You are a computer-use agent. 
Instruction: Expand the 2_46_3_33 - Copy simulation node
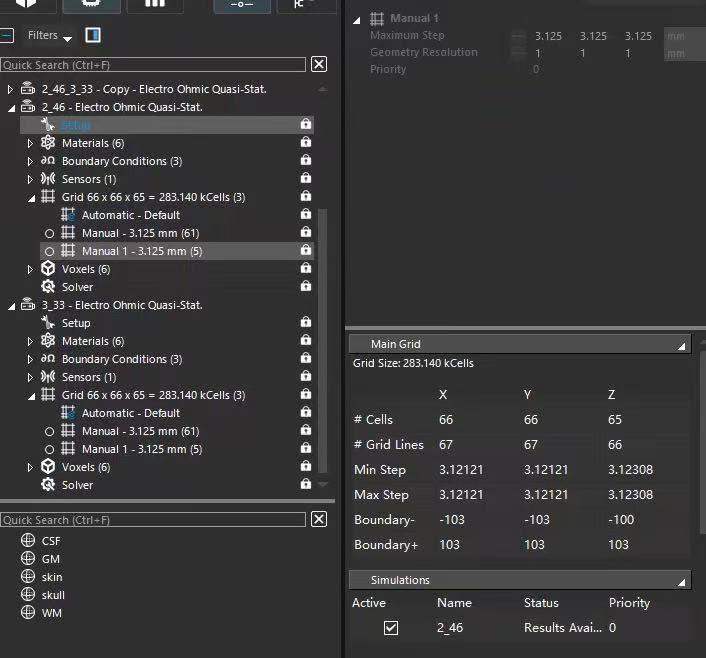click(x=10, y=89)
